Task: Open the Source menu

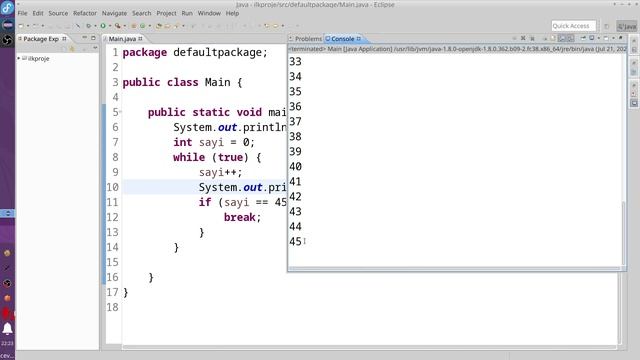Action: click(x=58, y=13)
